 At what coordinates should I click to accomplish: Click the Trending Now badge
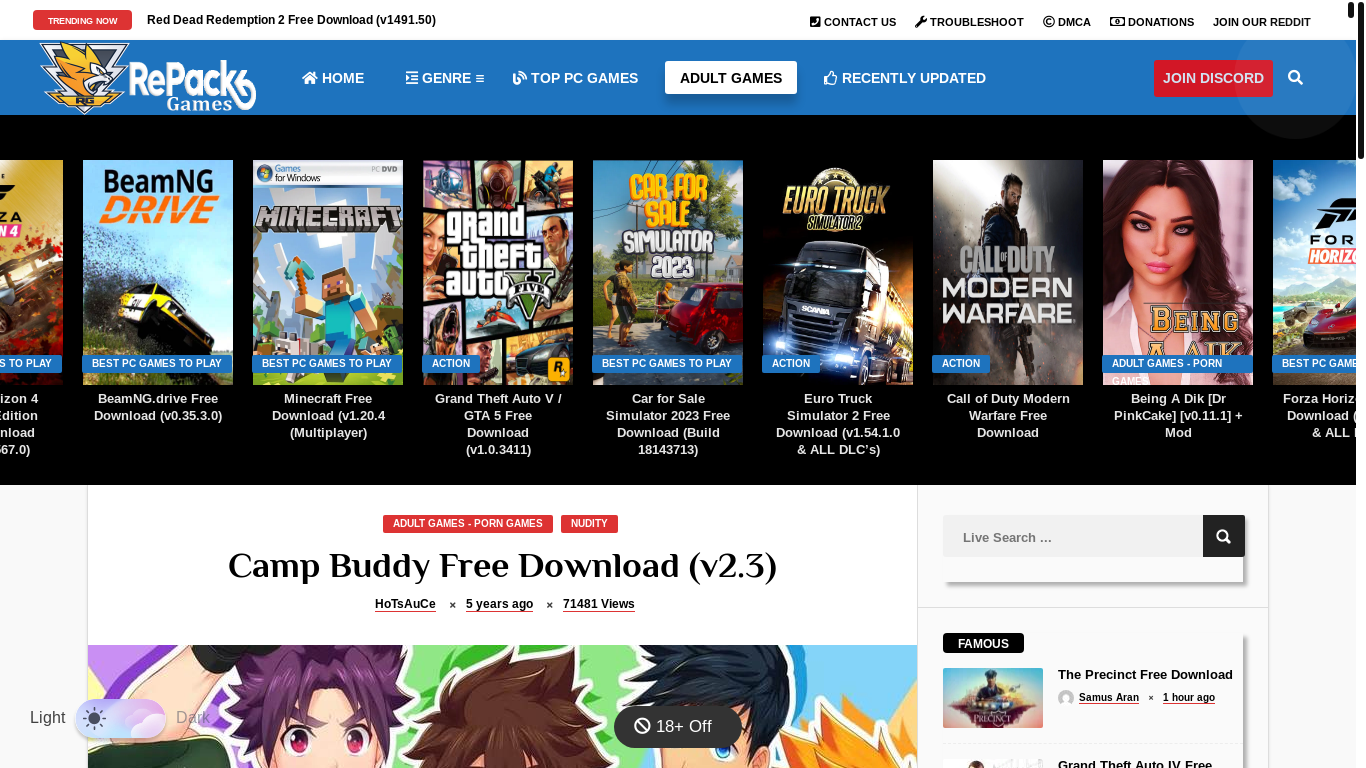coord(82,20)
